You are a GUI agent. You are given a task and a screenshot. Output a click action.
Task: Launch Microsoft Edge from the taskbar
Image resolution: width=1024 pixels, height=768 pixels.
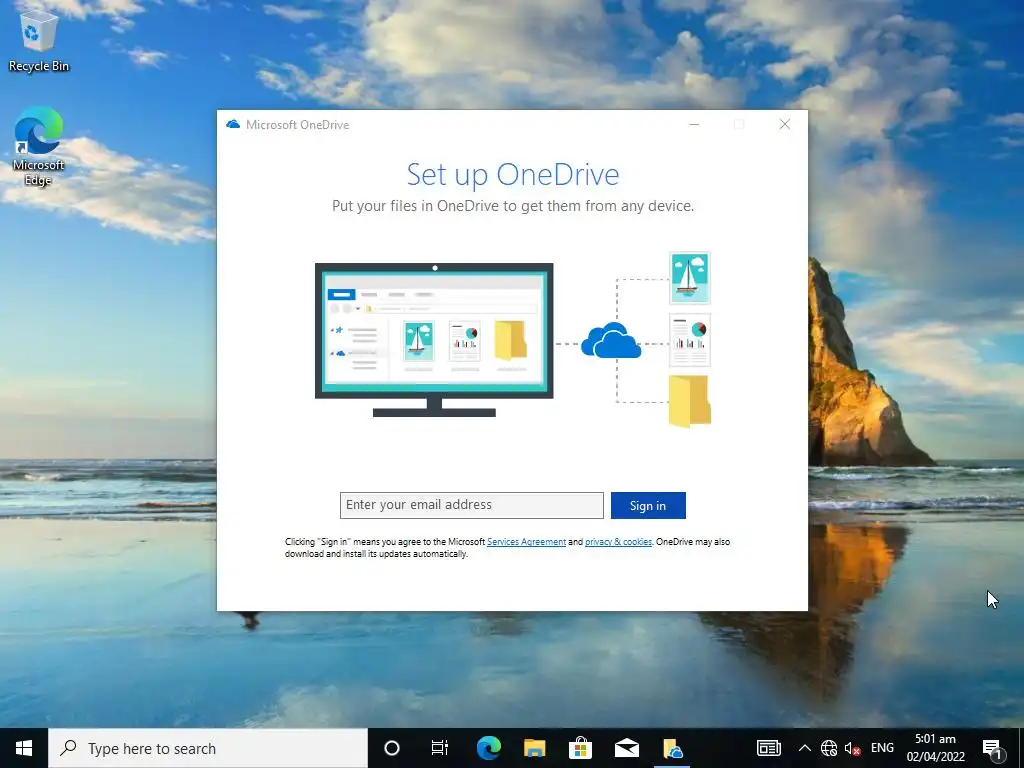488,748
